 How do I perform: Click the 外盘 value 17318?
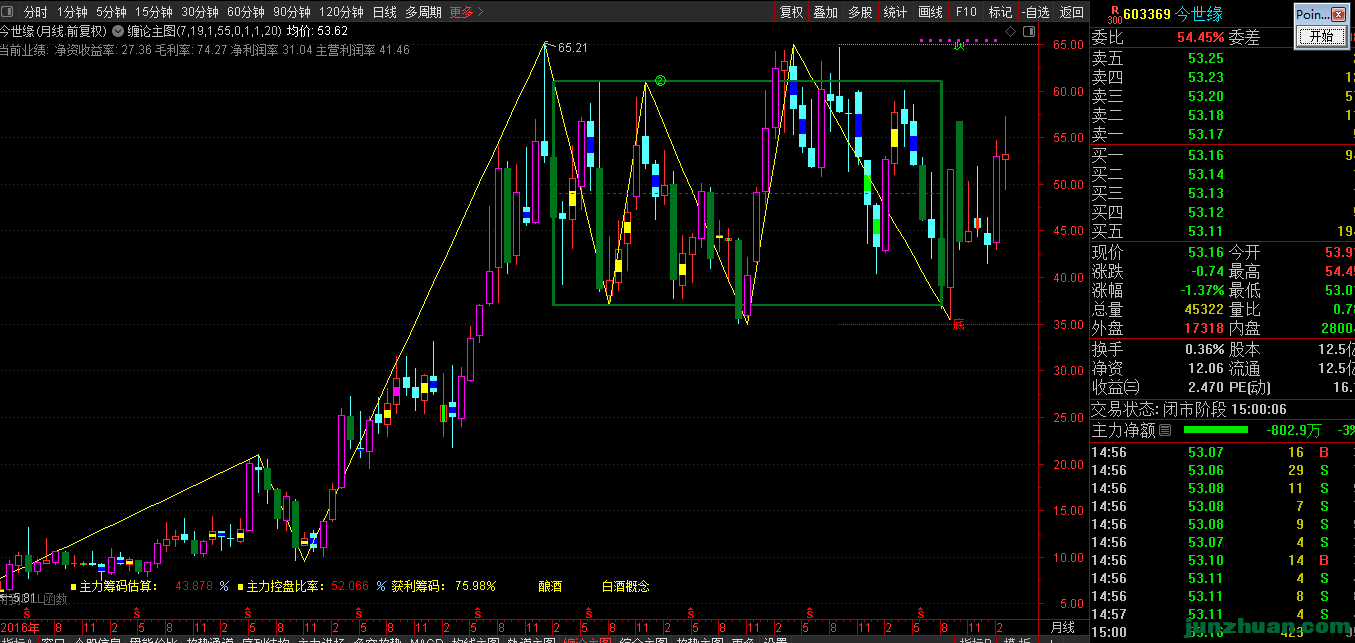point(1204,328)
